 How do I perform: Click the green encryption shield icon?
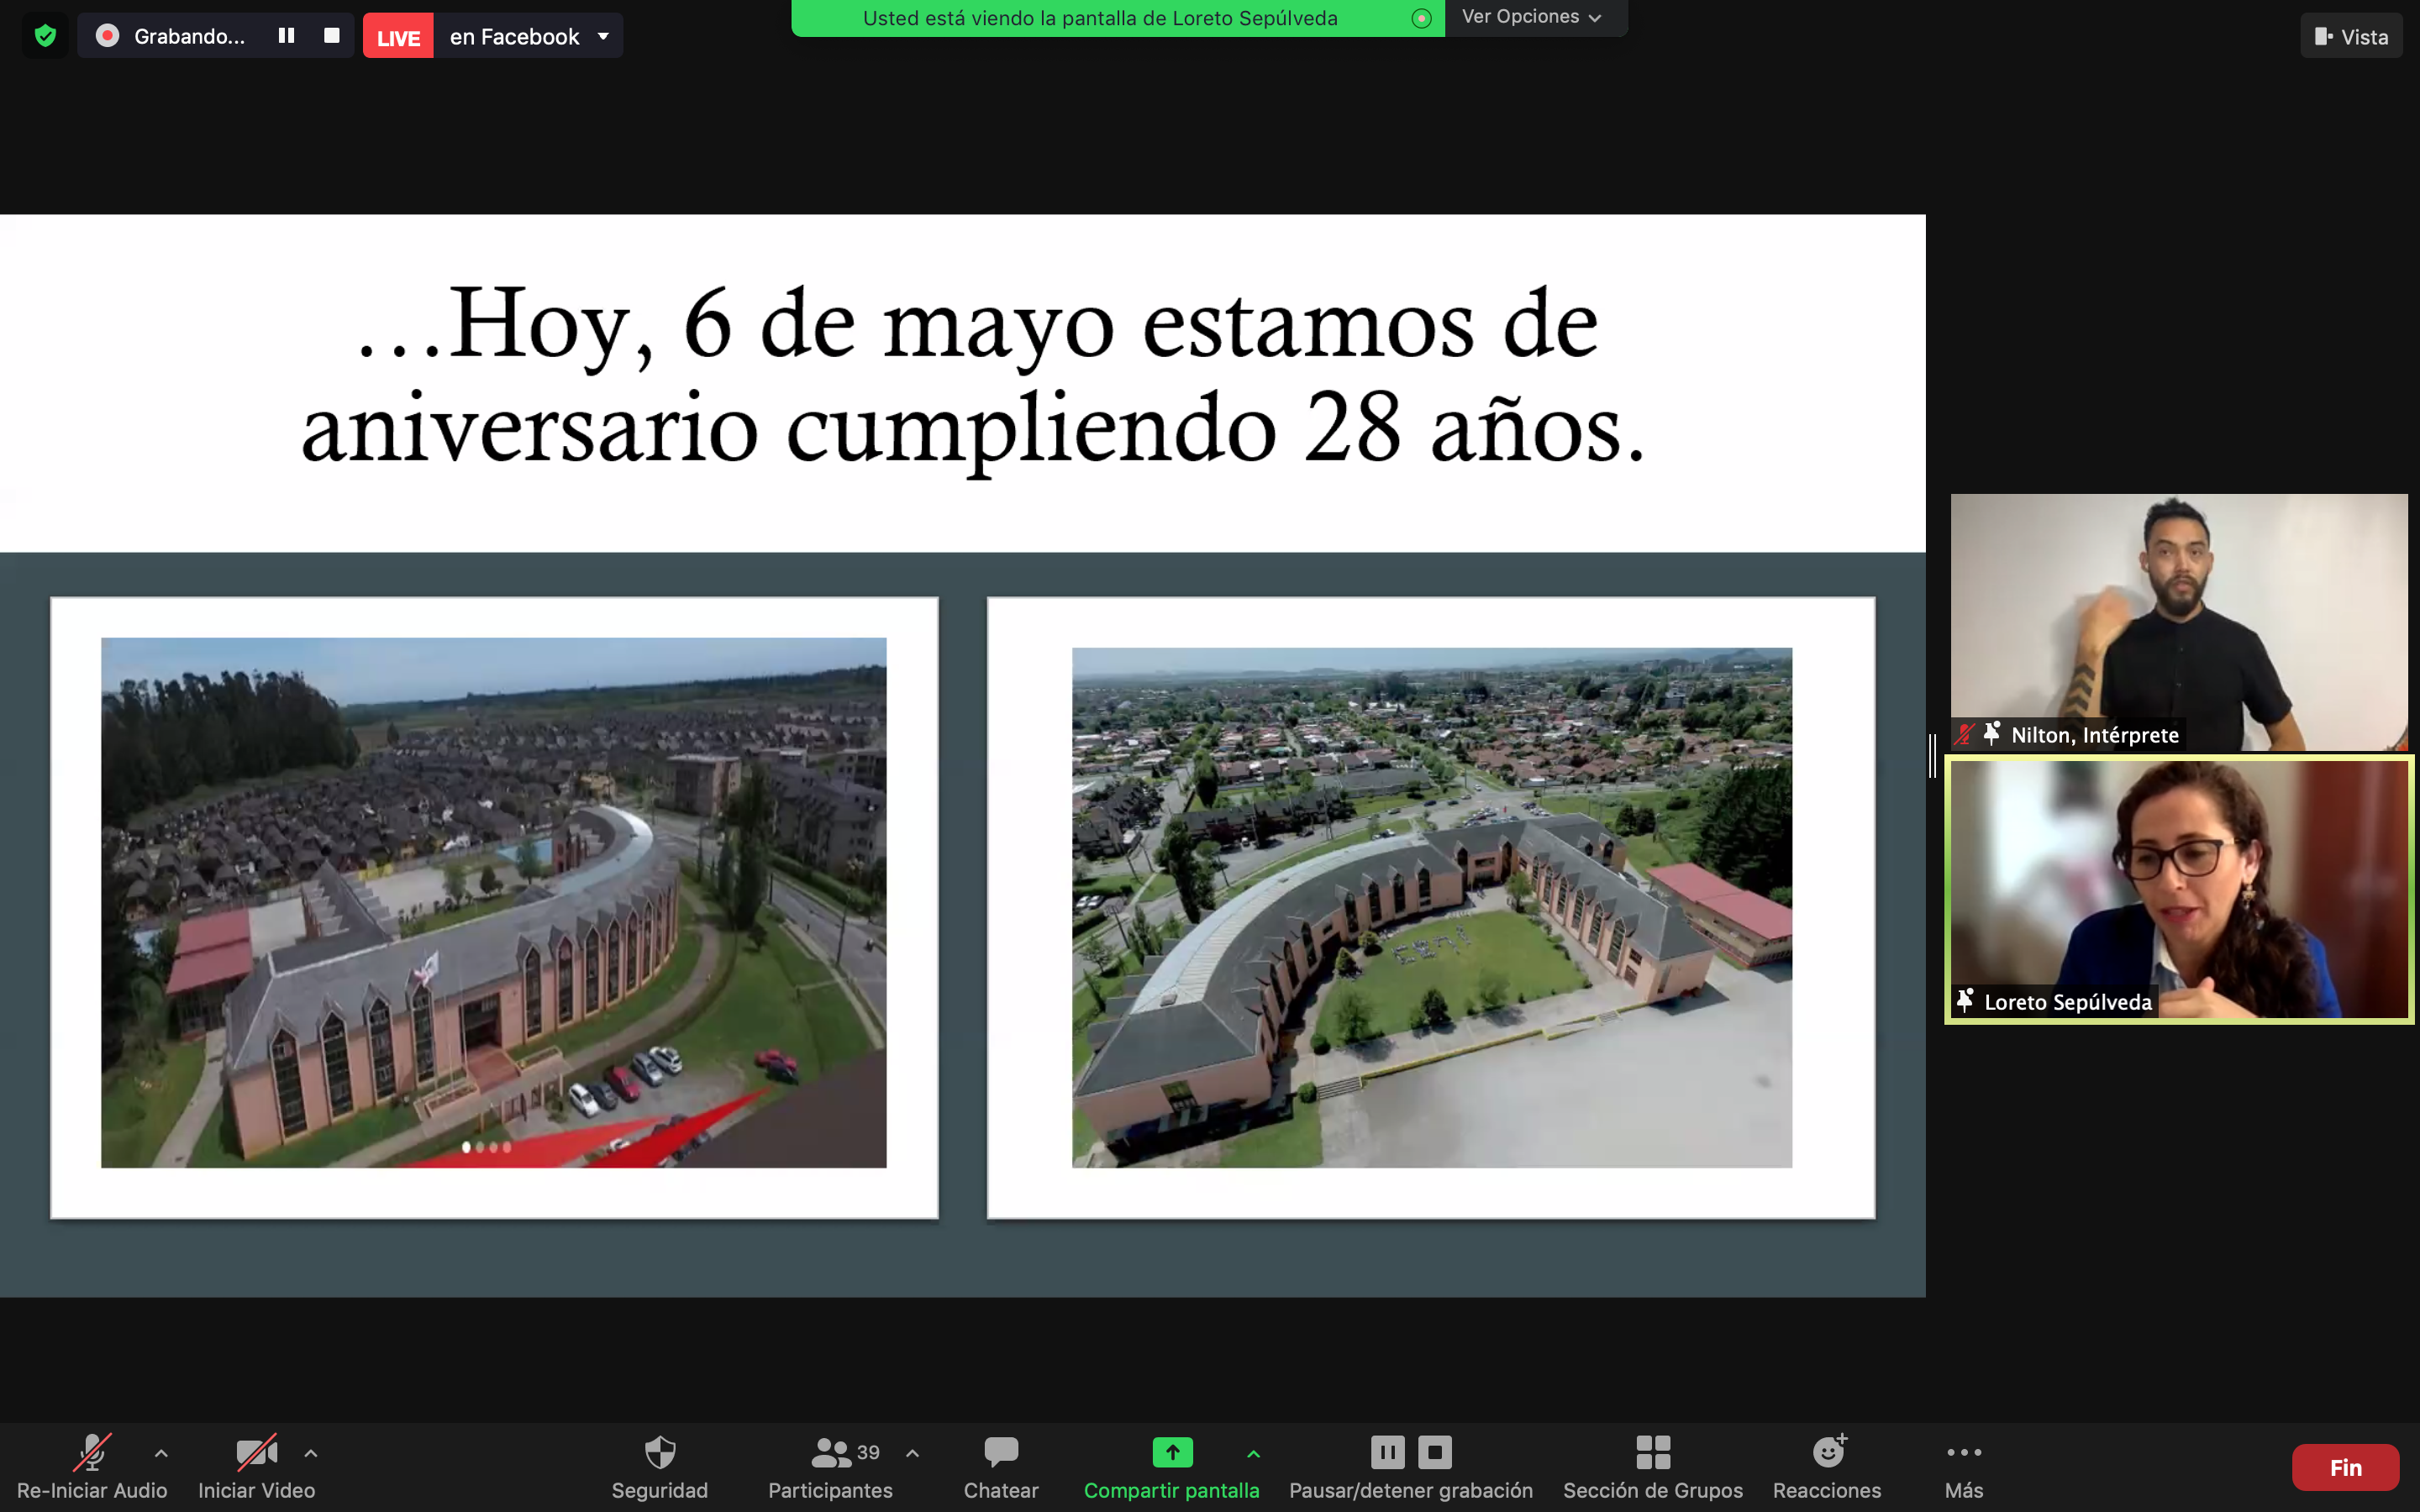[x=45, y=36]
